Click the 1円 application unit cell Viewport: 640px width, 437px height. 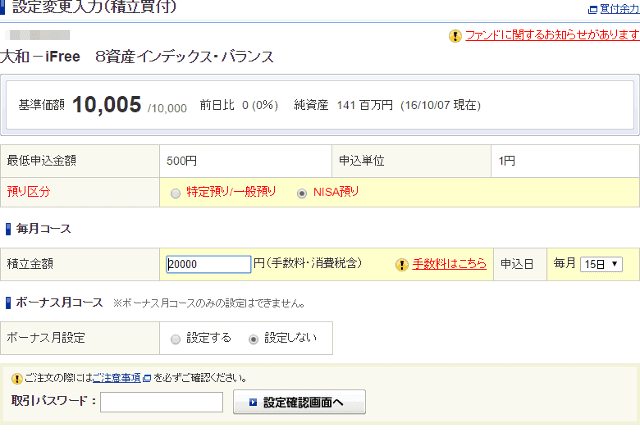(565, 161)
